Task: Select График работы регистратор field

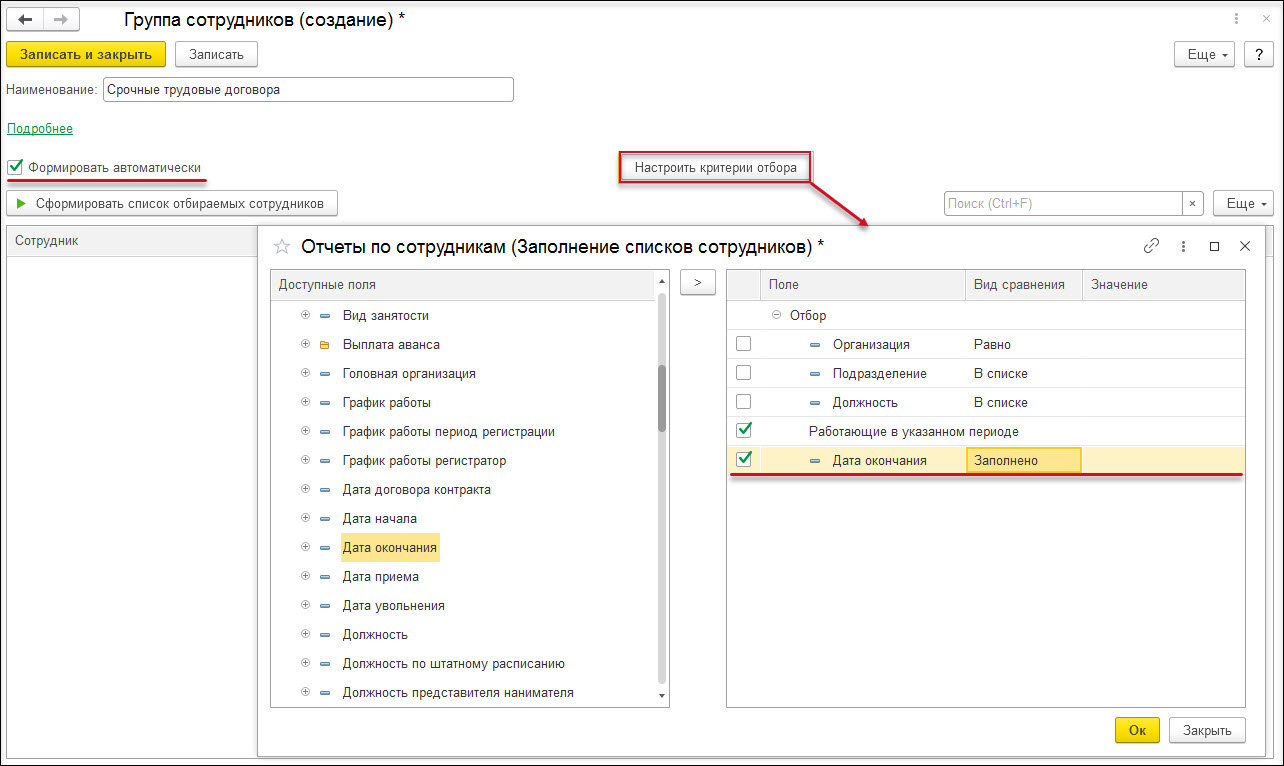Action: point(424,461)
